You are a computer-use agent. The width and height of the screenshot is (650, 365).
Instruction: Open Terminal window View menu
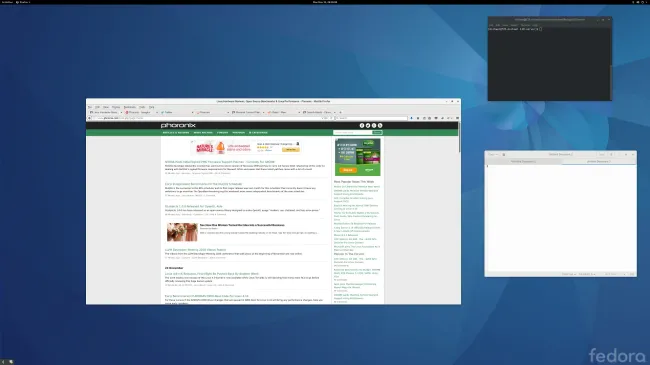(x=505, y=25)
